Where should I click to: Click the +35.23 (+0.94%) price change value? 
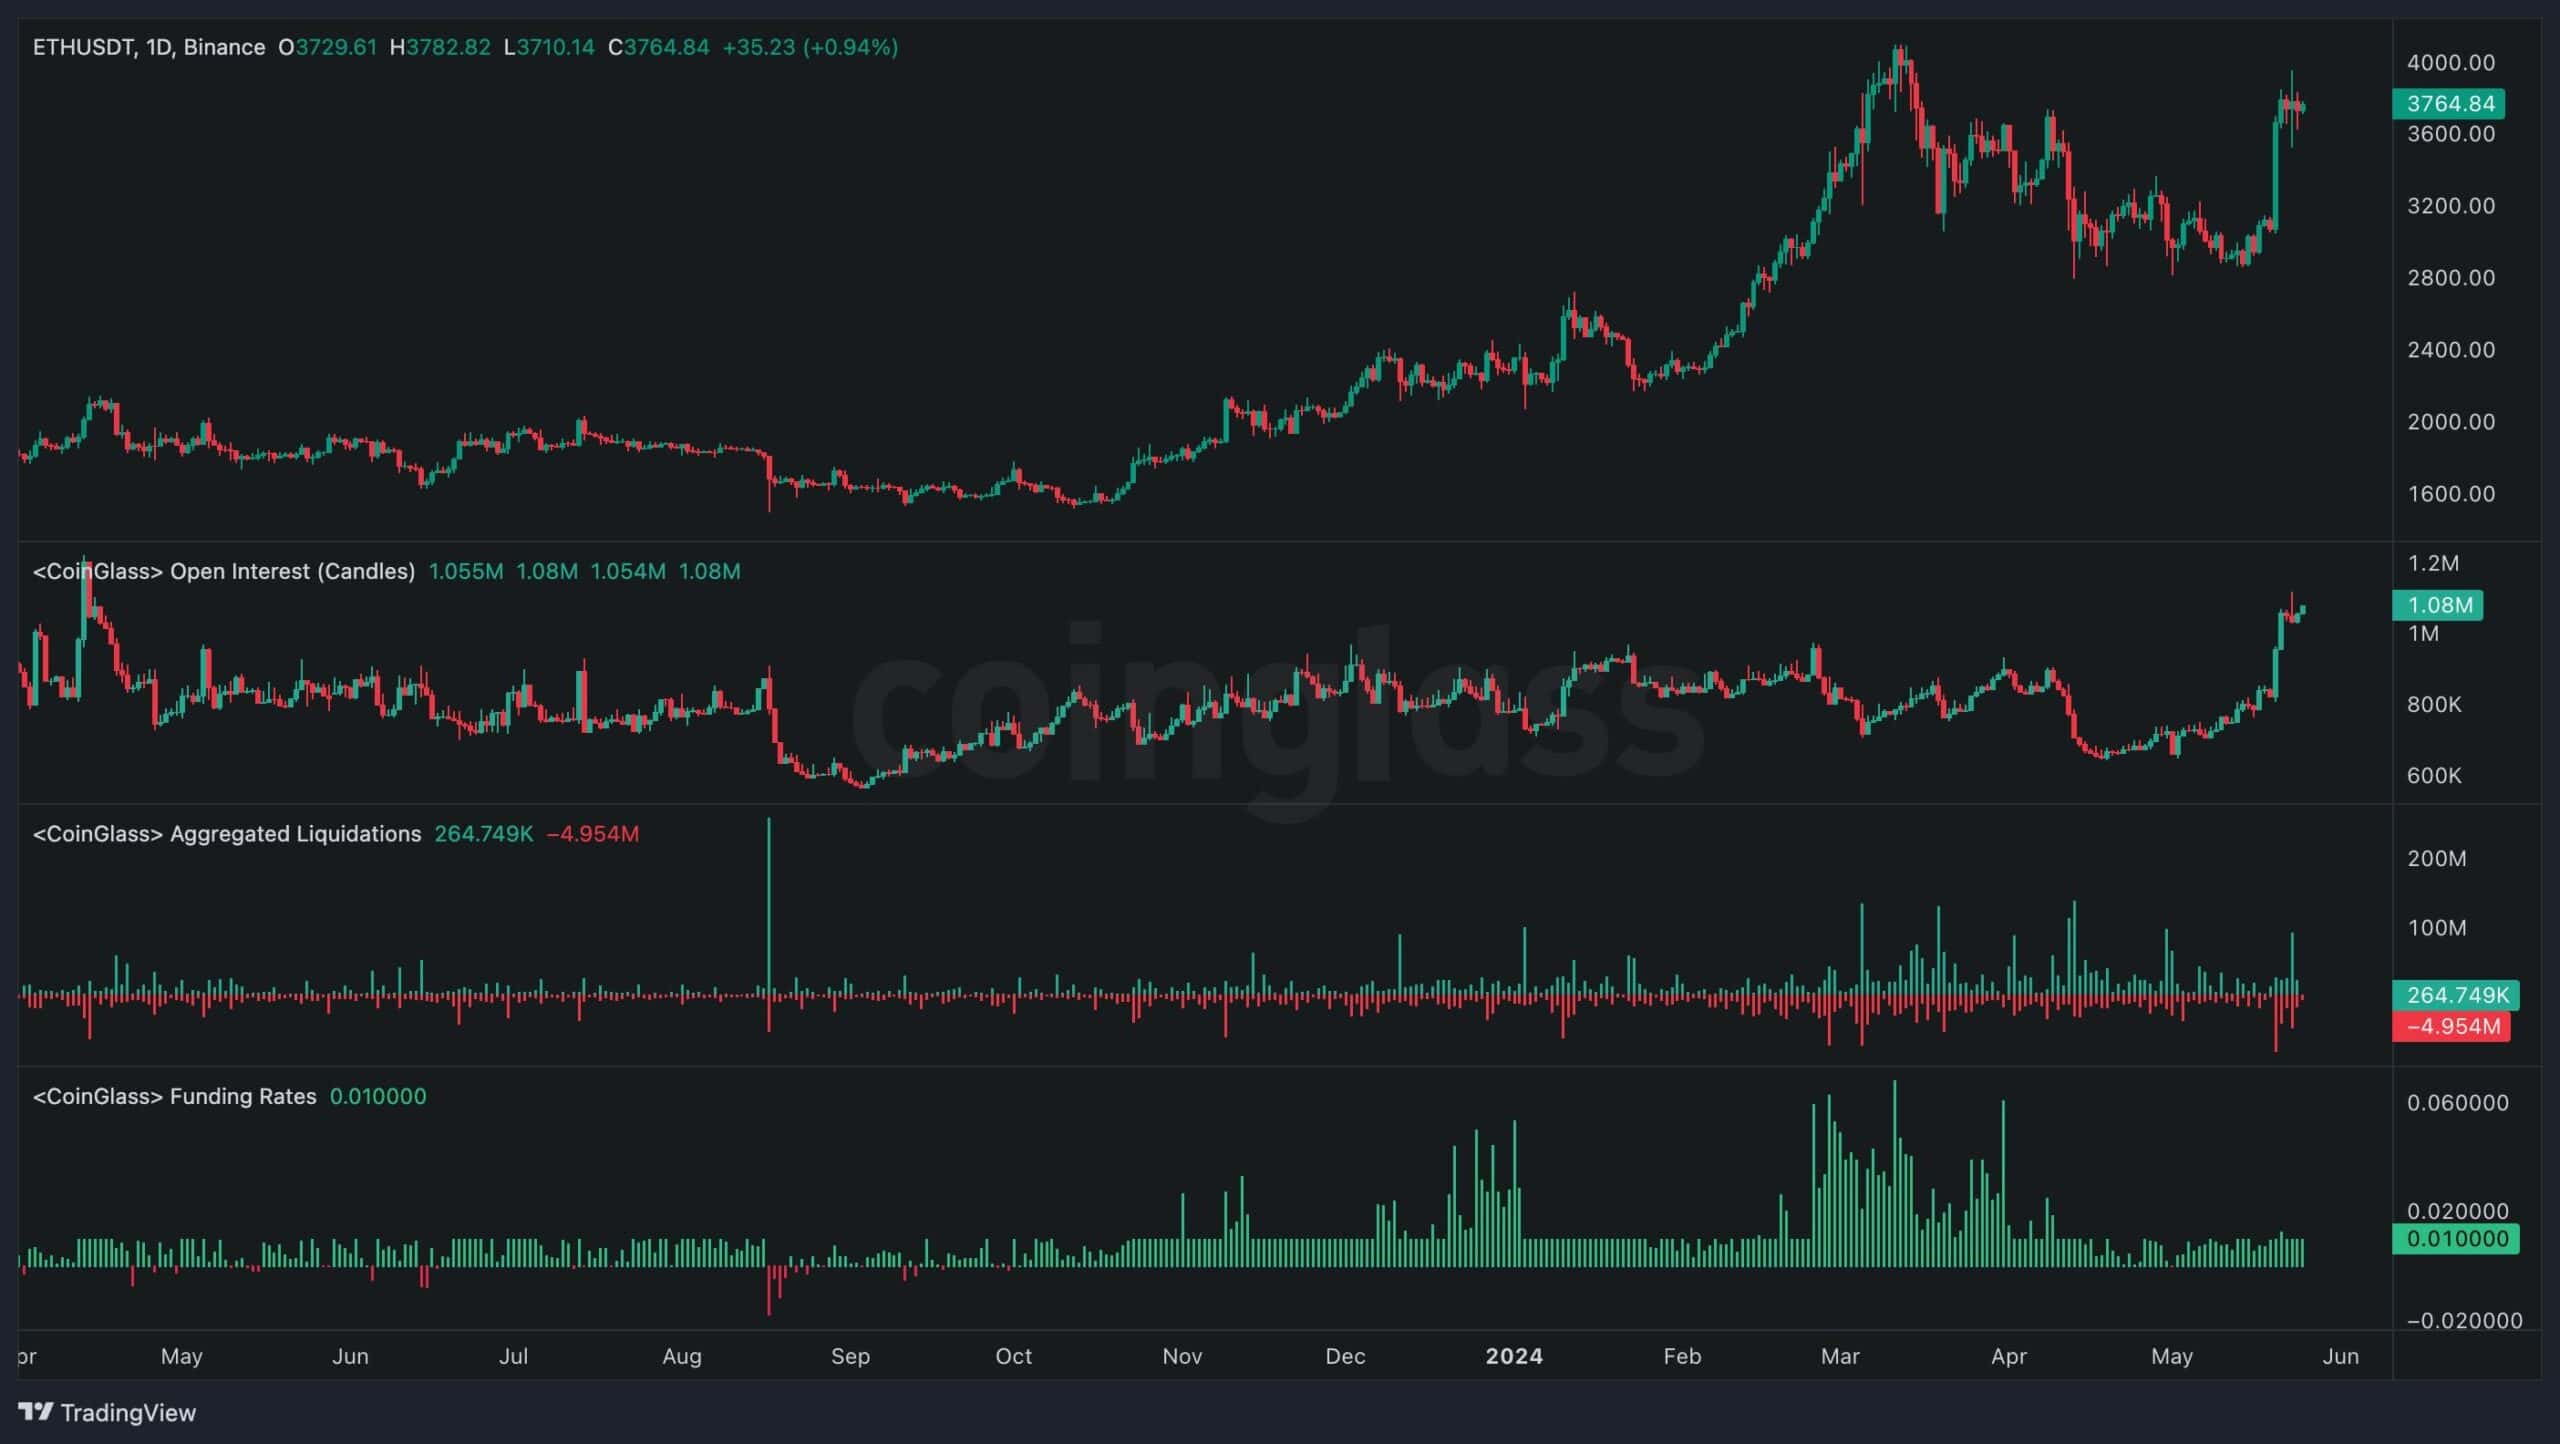point(810,47)
